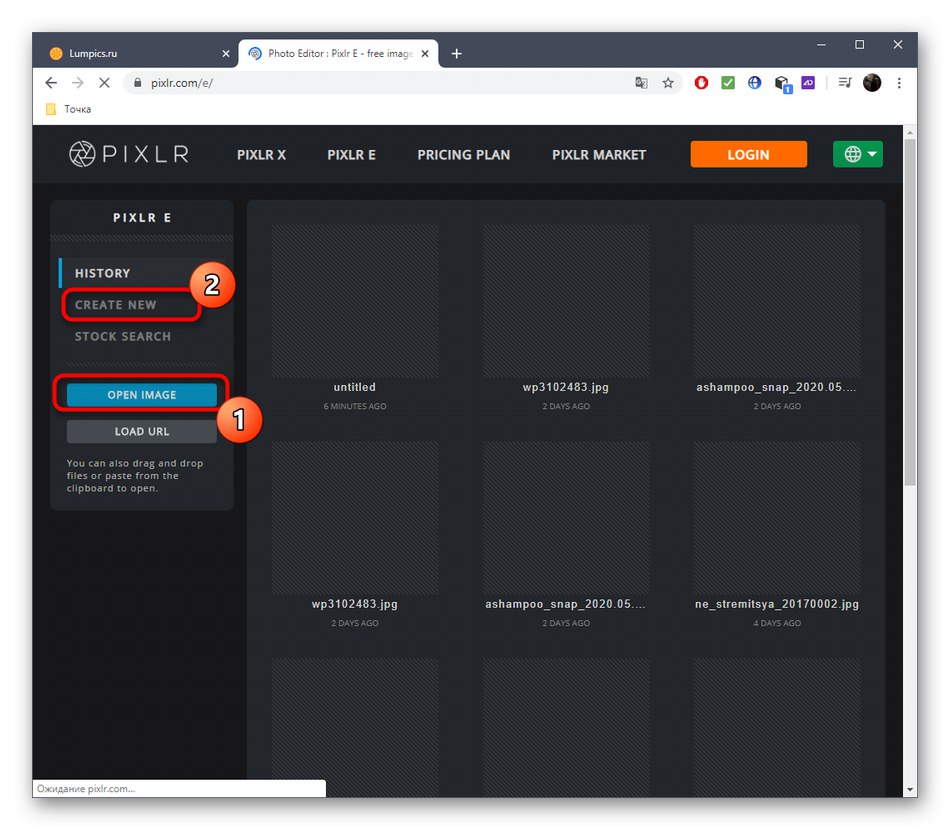Click the orange LOGIN button

pyautogui.click(x=748, y=154)
